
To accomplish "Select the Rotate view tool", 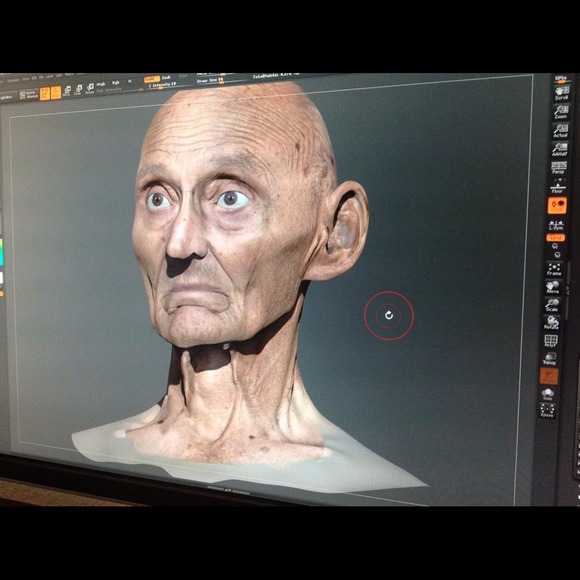I will 551,323.
